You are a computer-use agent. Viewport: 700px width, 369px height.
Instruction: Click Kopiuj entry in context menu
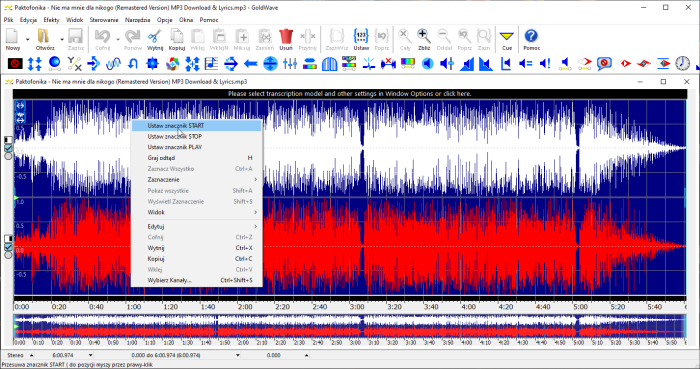pos(196,259)
